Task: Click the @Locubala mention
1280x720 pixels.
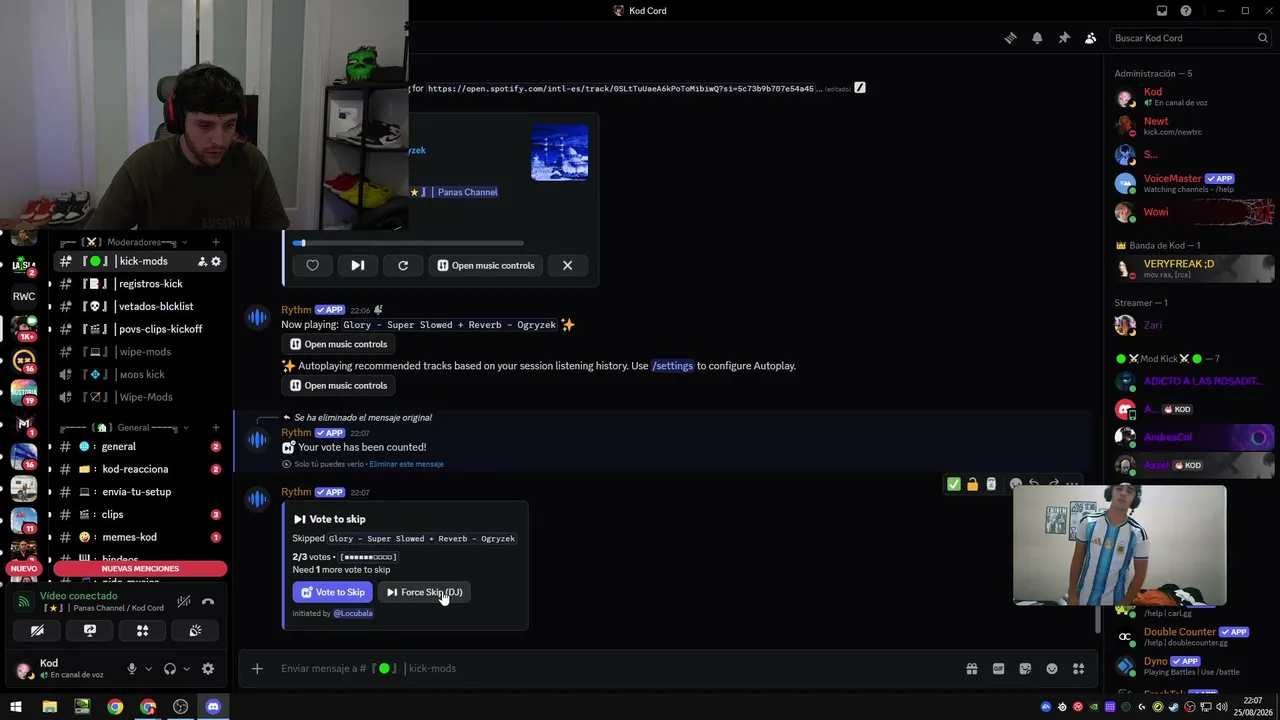Action: (x=353, y=613)
